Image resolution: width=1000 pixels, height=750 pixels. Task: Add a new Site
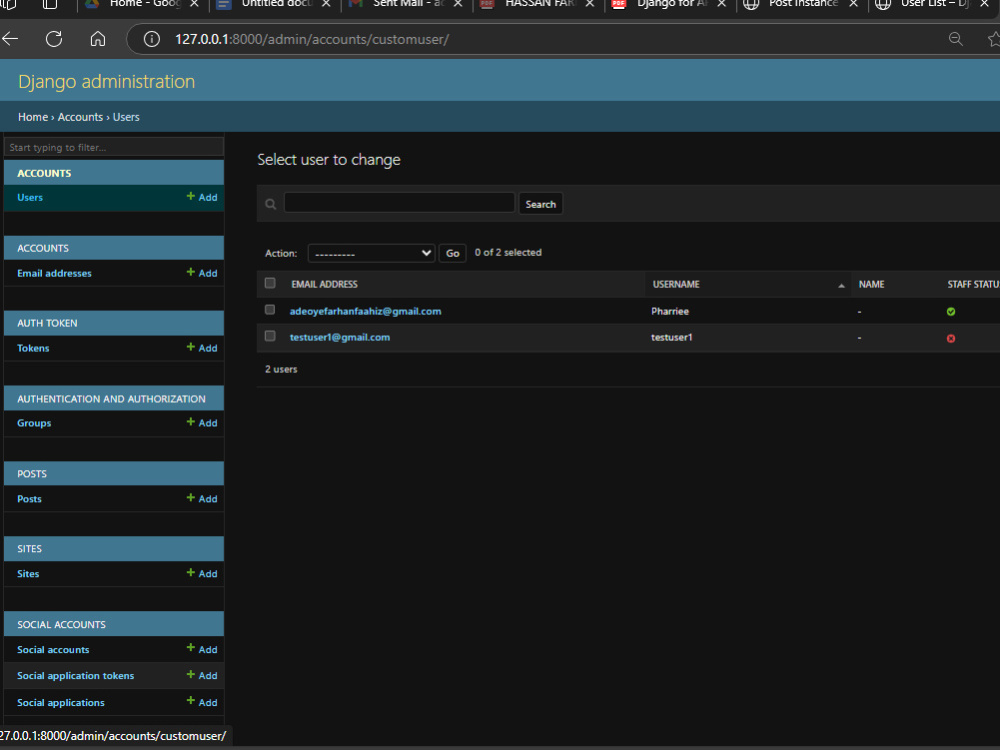pyautogui.click(x=202, y=573)
